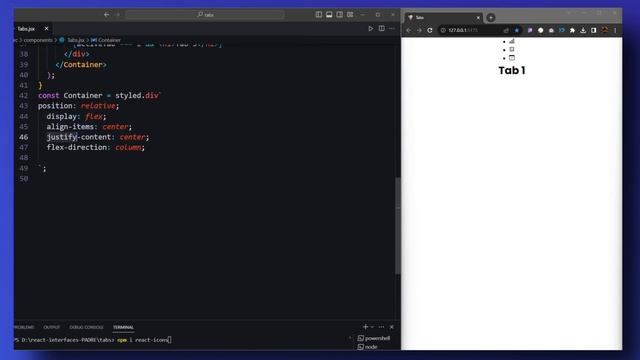Click the "justify-content: center;" code line
640x360 pixels.
point(98,137)
